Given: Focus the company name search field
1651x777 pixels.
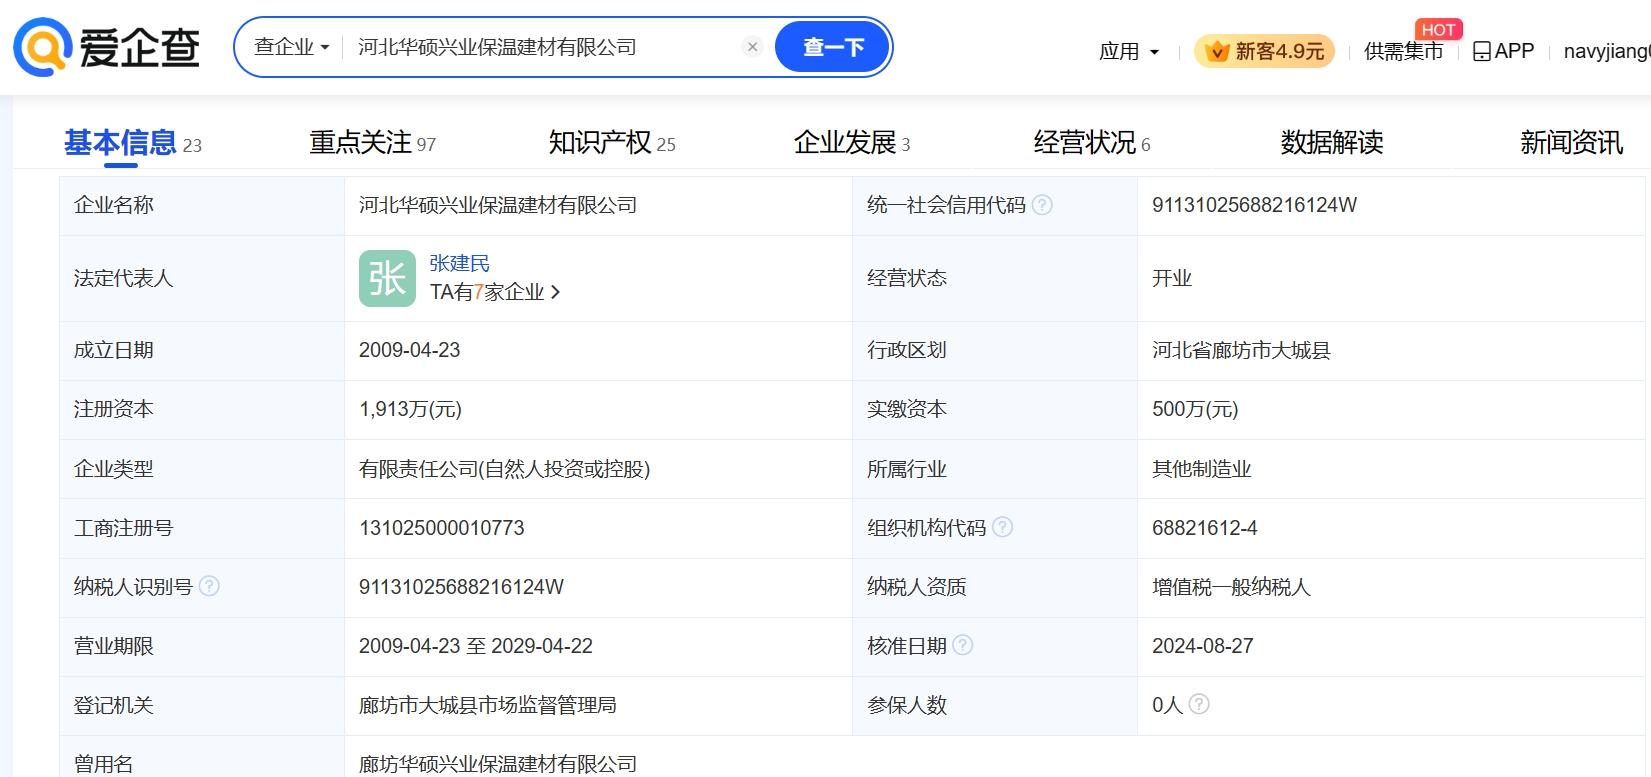Looking at the screenshot, I should click(546, 47).
